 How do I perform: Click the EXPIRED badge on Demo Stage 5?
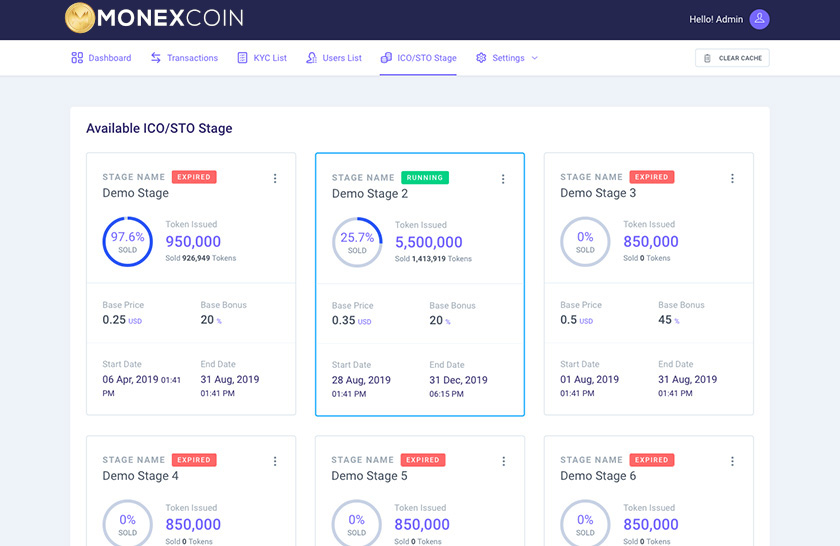[423, 460]
